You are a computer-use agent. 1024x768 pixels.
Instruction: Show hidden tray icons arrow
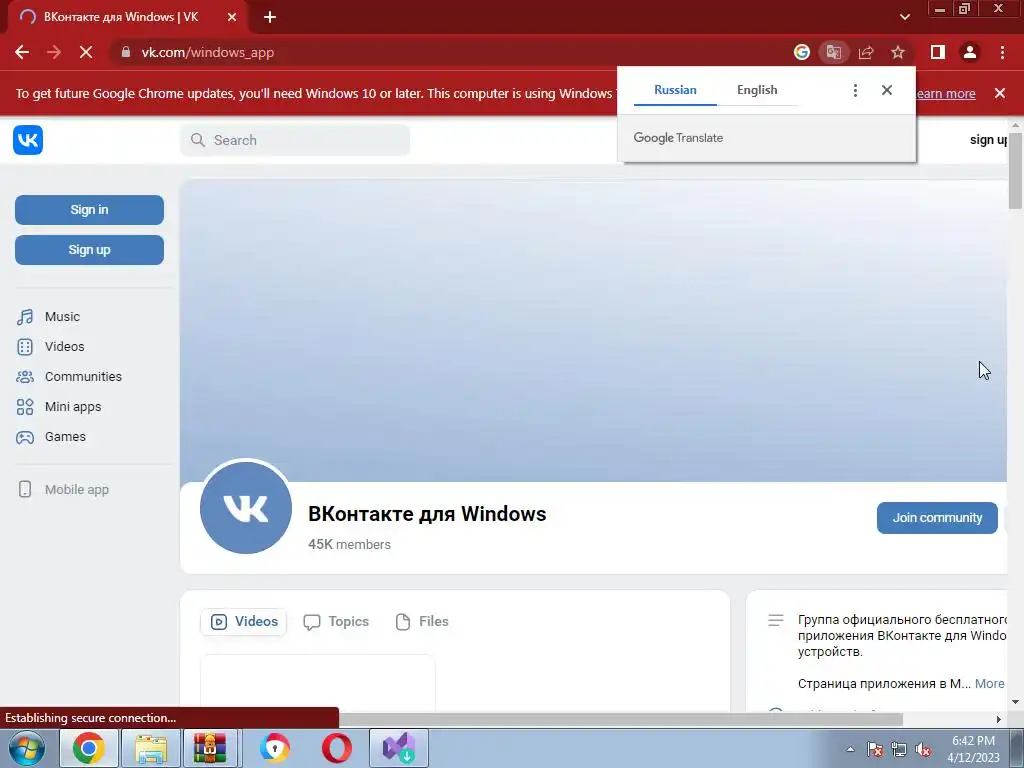click(850, 749)
